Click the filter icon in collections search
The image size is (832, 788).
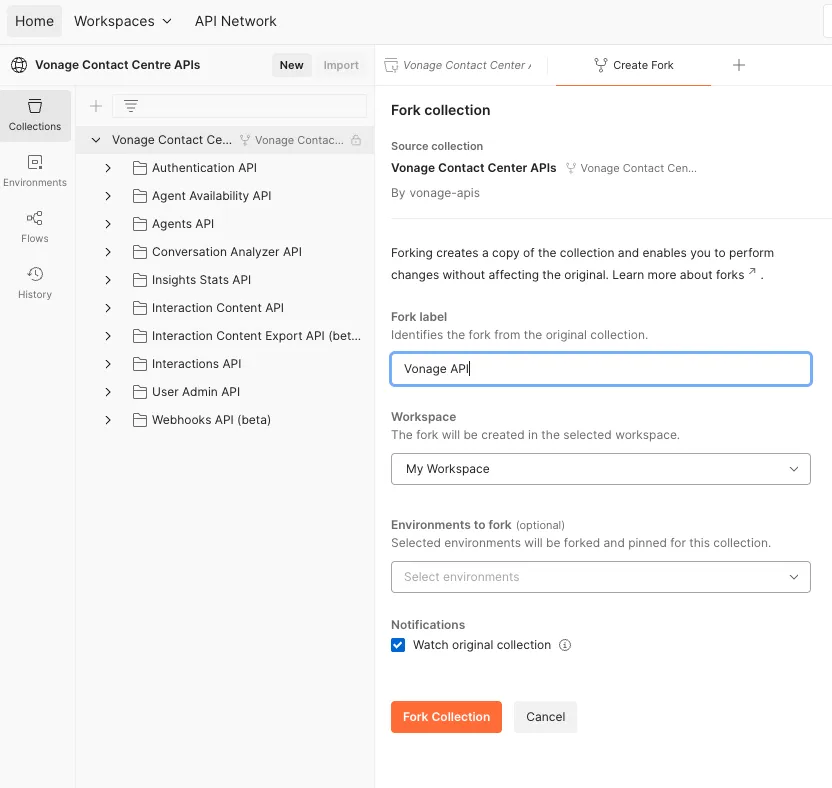[130, 106]
